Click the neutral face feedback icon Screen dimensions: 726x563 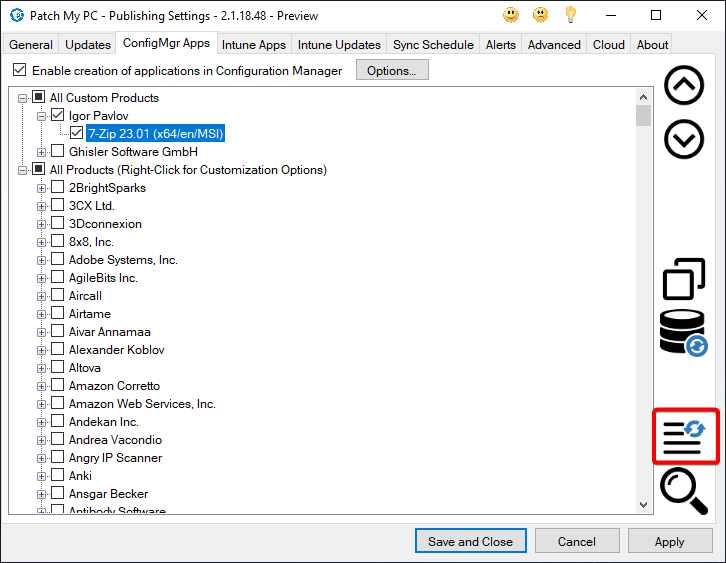[x=541, y=15]
